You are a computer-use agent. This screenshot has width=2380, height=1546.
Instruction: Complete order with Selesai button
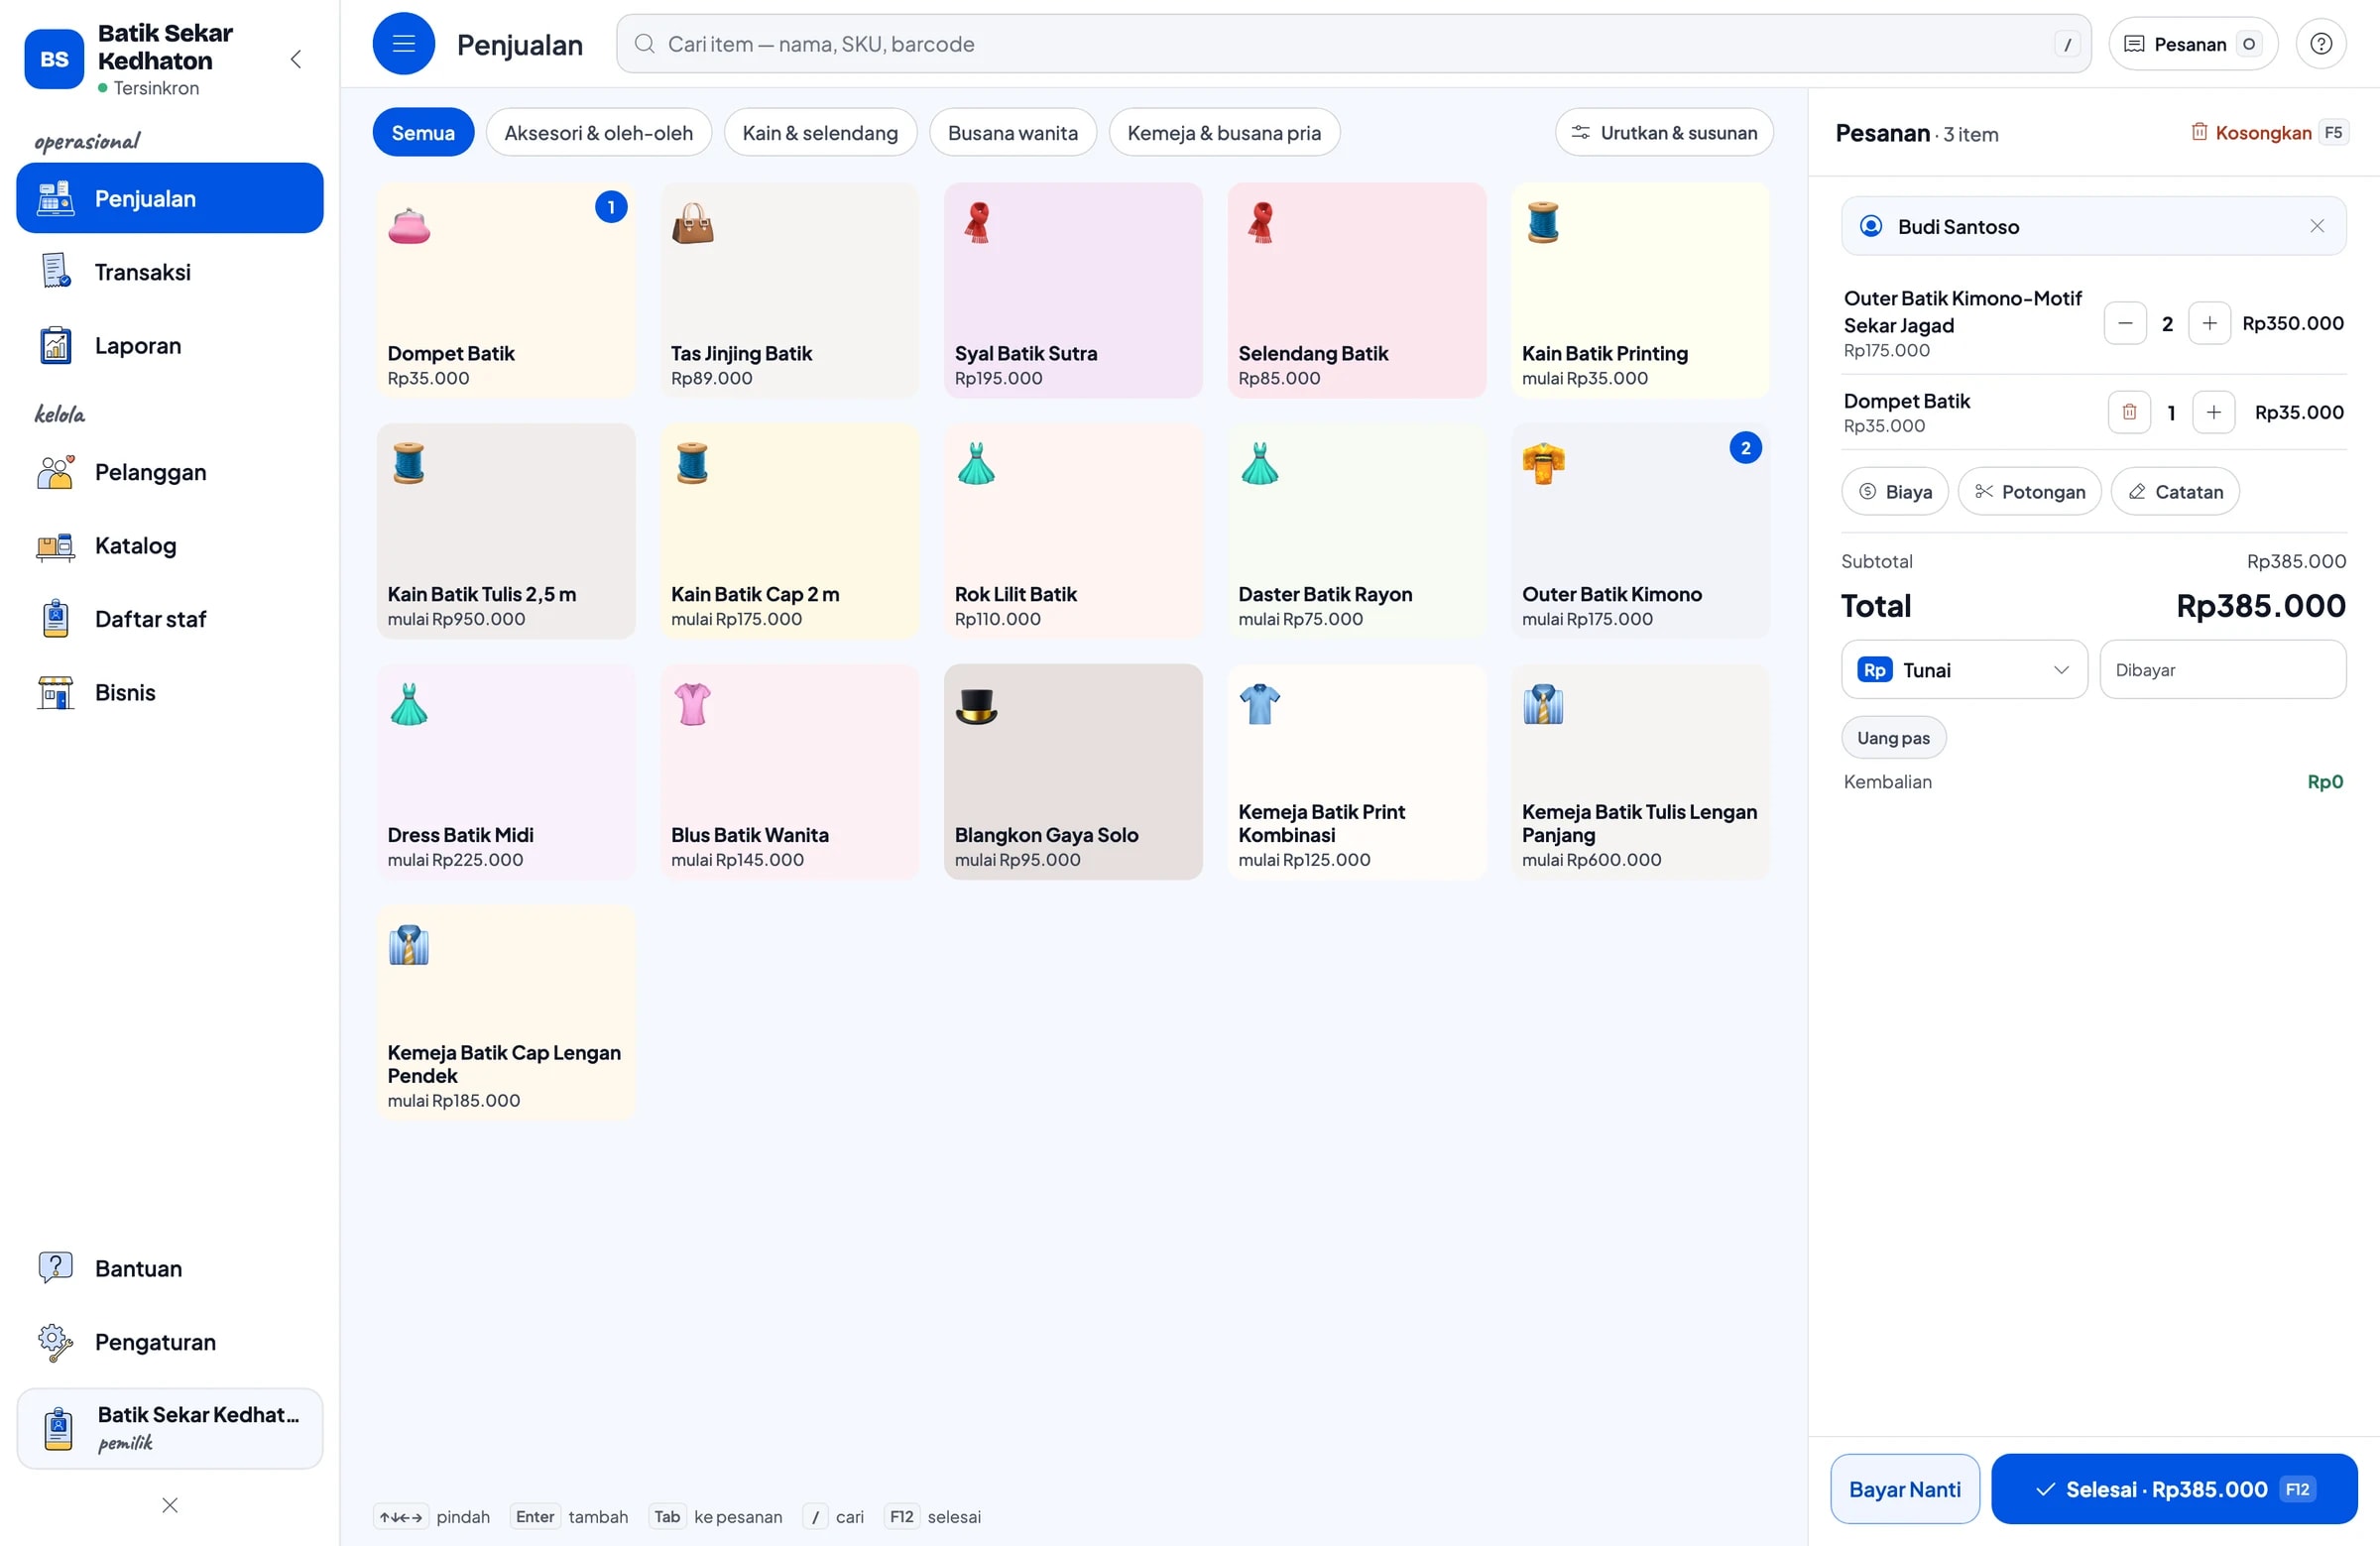2173,1489
